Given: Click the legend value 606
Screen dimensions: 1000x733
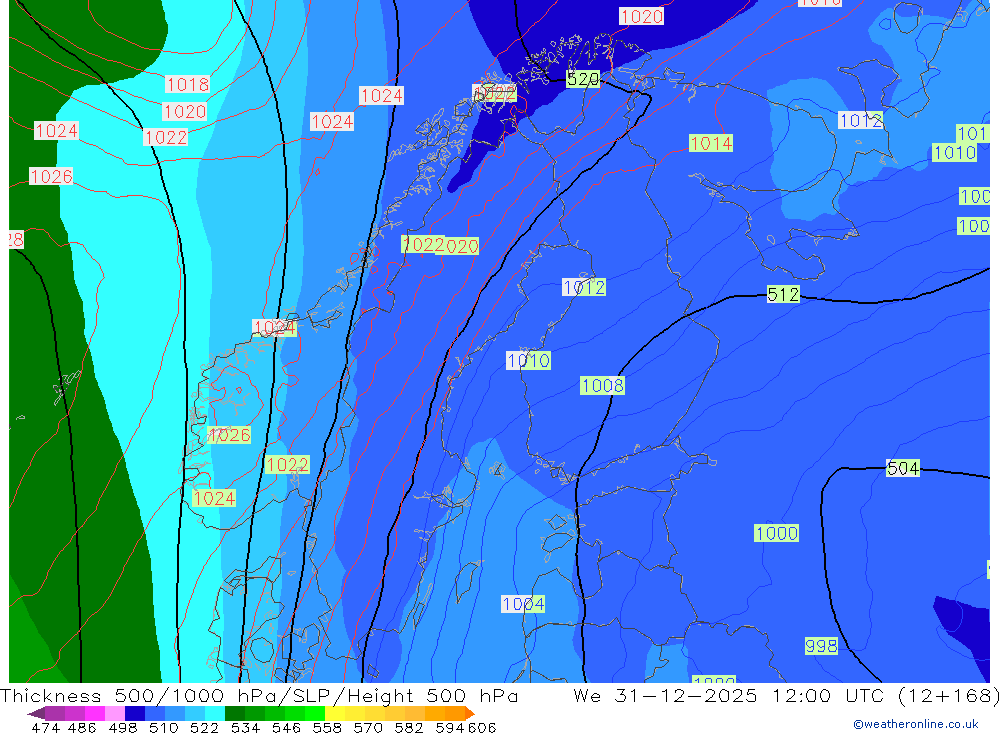Looking at the screenshot, I should pyautogui.click(x=482, y=727).
